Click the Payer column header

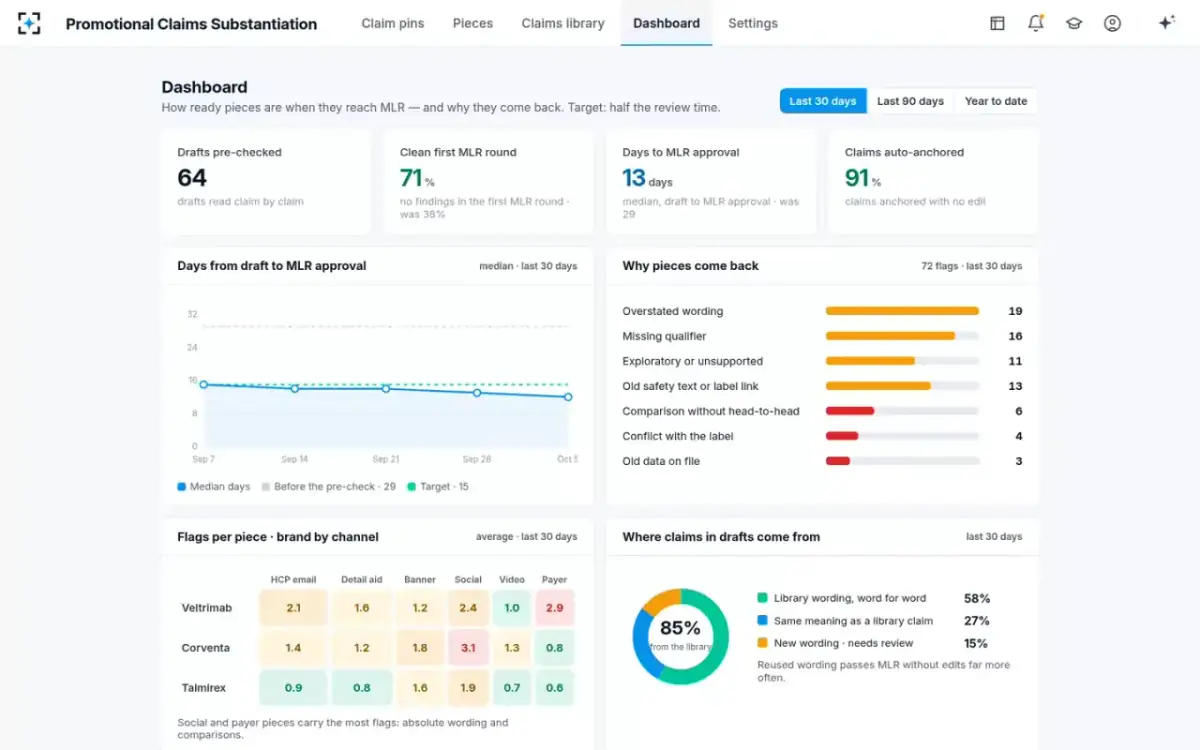555,579
